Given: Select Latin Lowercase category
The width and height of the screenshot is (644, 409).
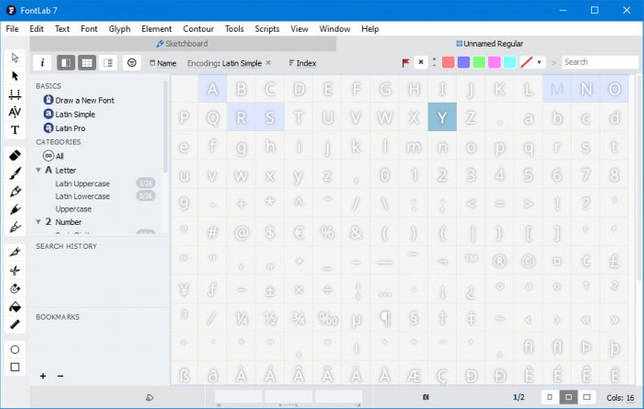Looking at the screenshot, I should [x=82, y=196].
